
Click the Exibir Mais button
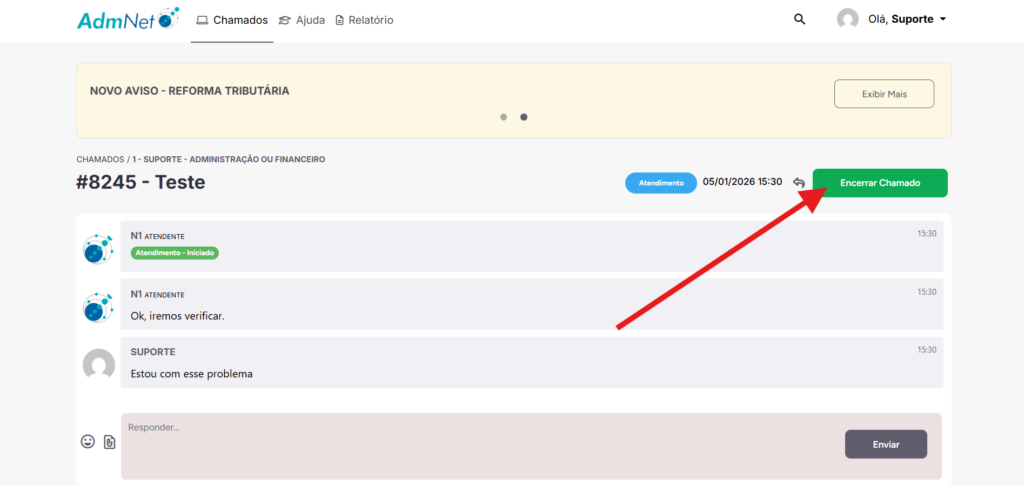tap(884, 94)
